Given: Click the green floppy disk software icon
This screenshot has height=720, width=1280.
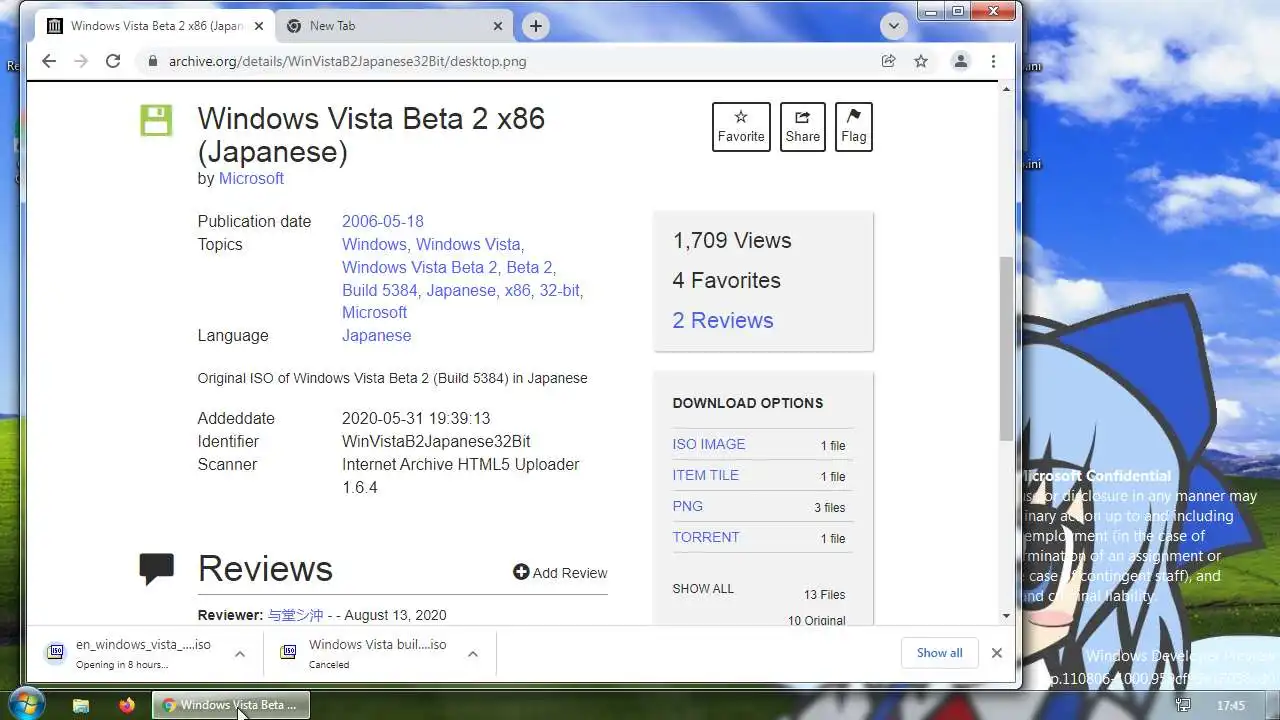Looking at the screenshot, I should point(156,120).
